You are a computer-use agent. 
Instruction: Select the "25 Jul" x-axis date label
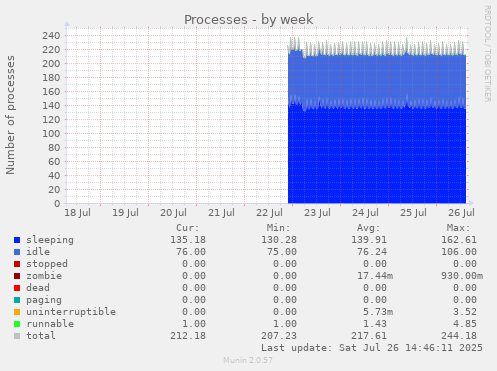[413, 213]
